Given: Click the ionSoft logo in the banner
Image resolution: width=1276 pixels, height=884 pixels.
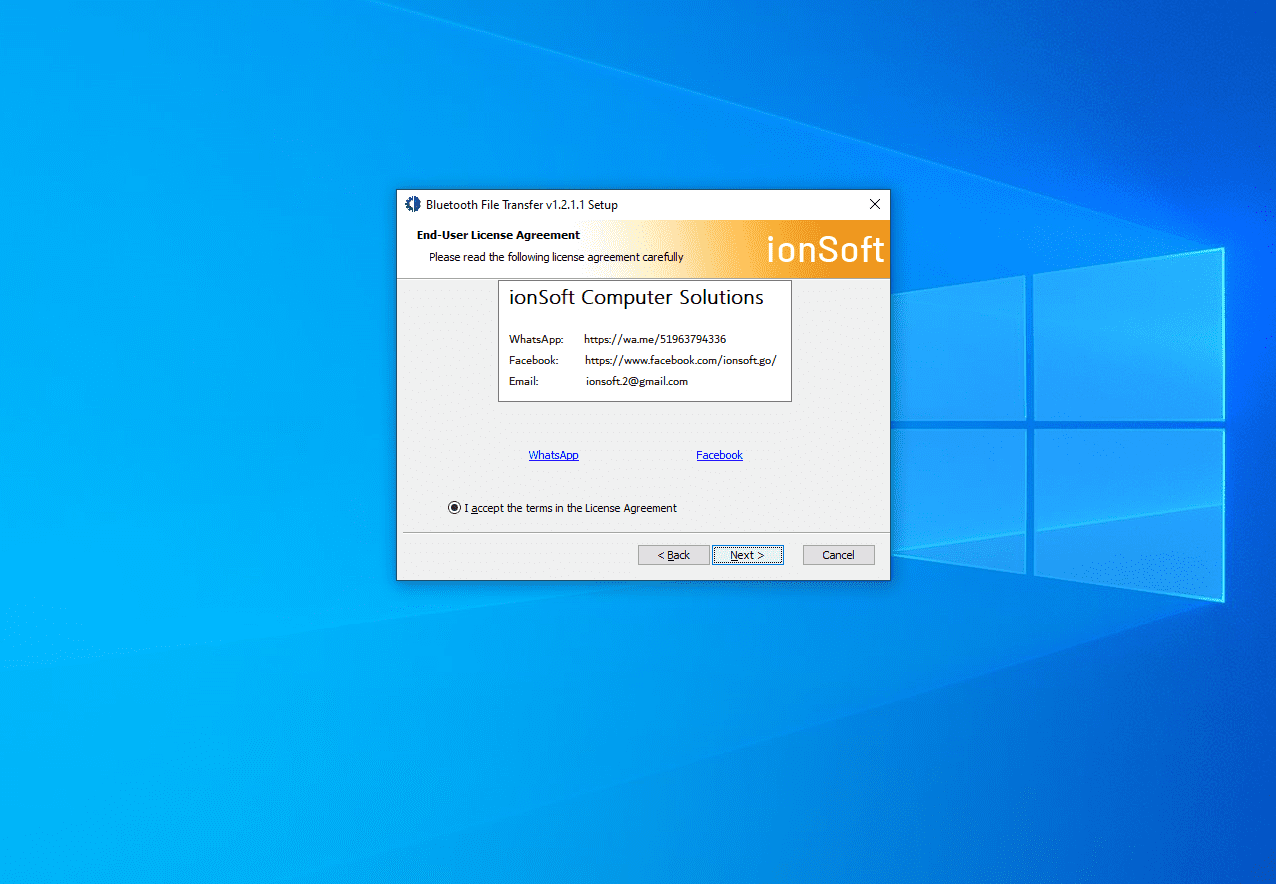Looking at the screenshot, I should point(825,249).
